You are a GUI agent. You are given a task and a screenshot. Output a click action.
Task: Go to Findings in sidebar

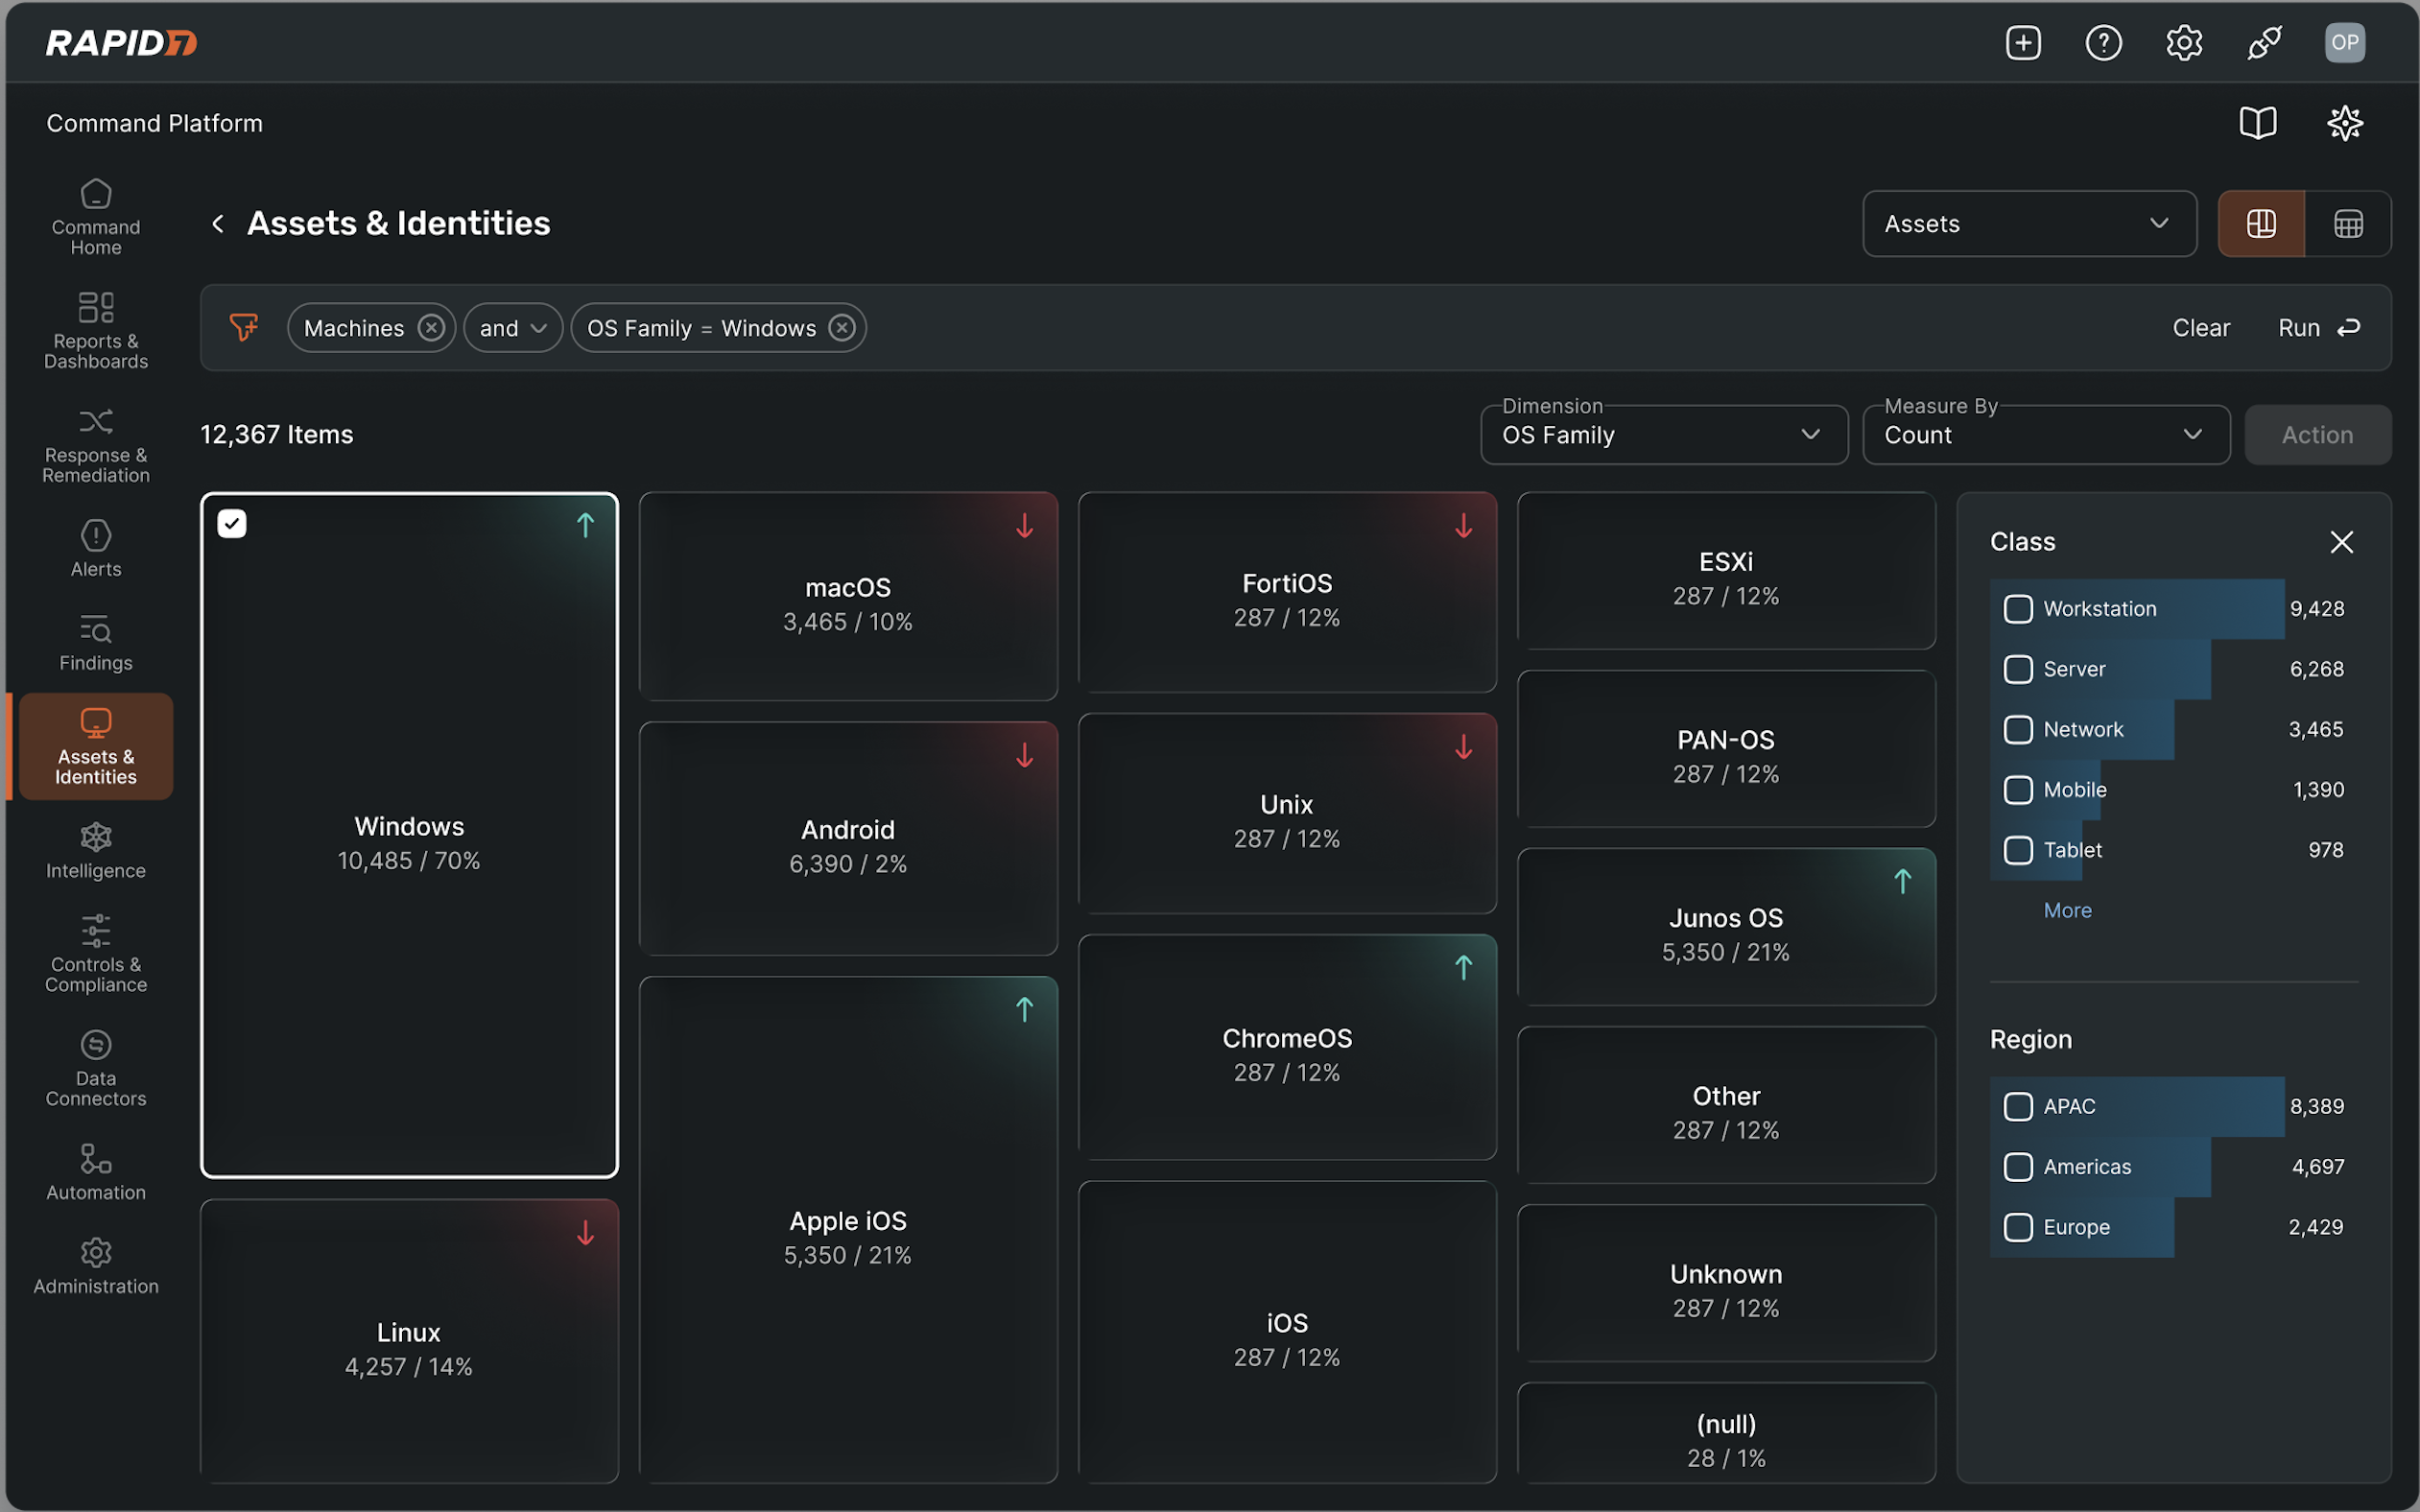pos(96,643)
